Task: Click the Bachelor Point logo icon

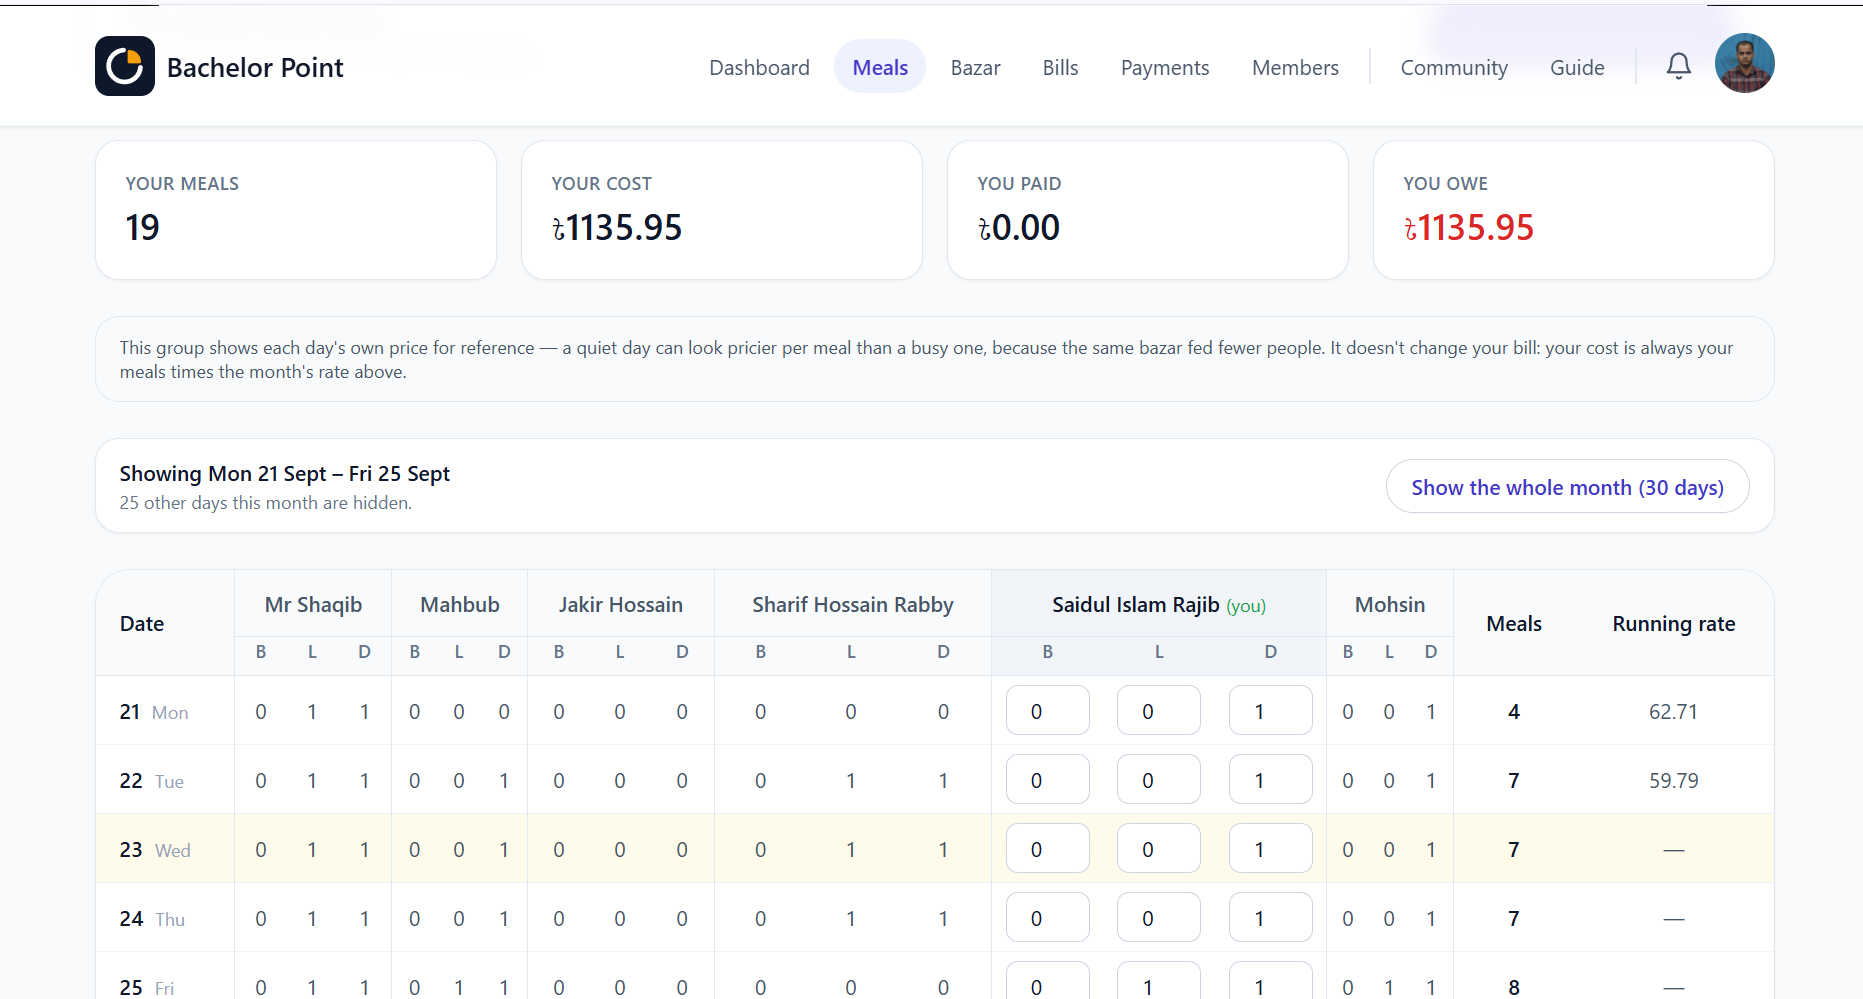Action: [125, 66]
